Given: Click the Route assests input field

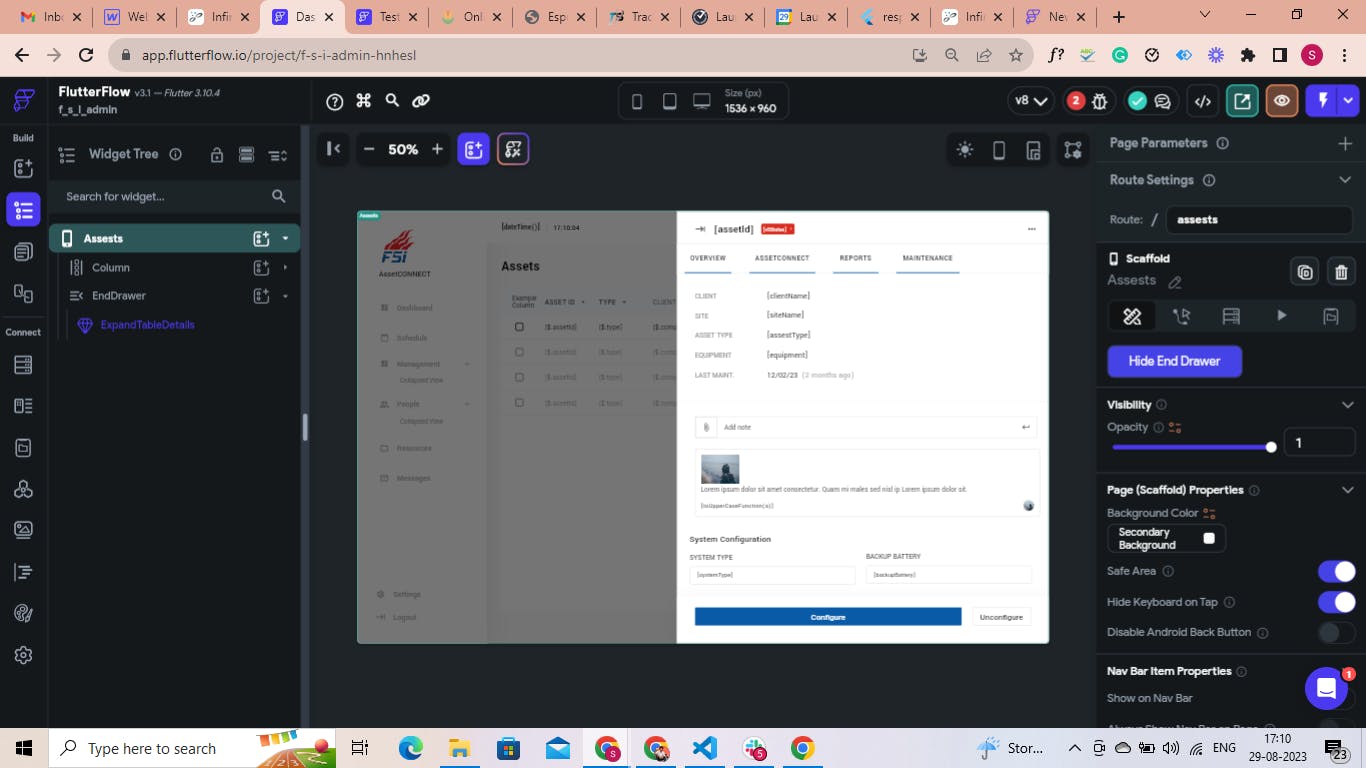Looking at the screenshot, I should [x=1259, y=219].
